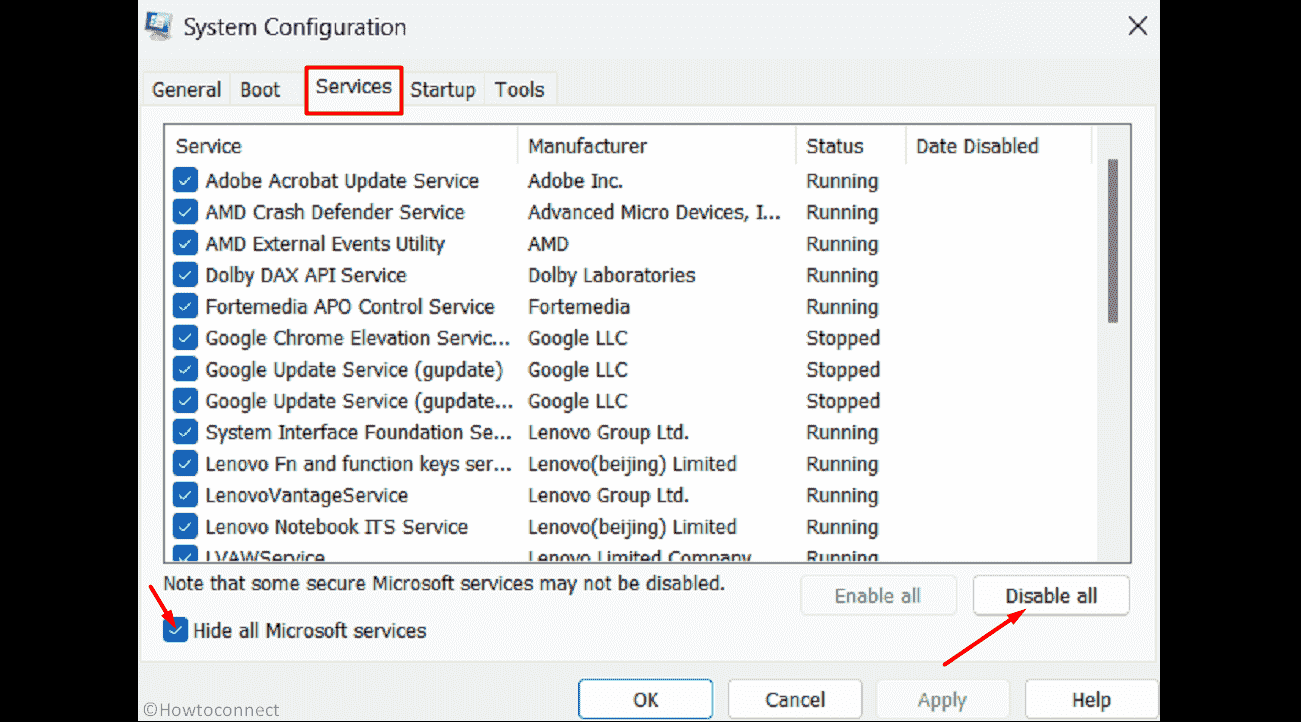Click the 'AMD' manufacturer cell
The width and height of the screenshot is (1301, 722).
coord(548,244)
